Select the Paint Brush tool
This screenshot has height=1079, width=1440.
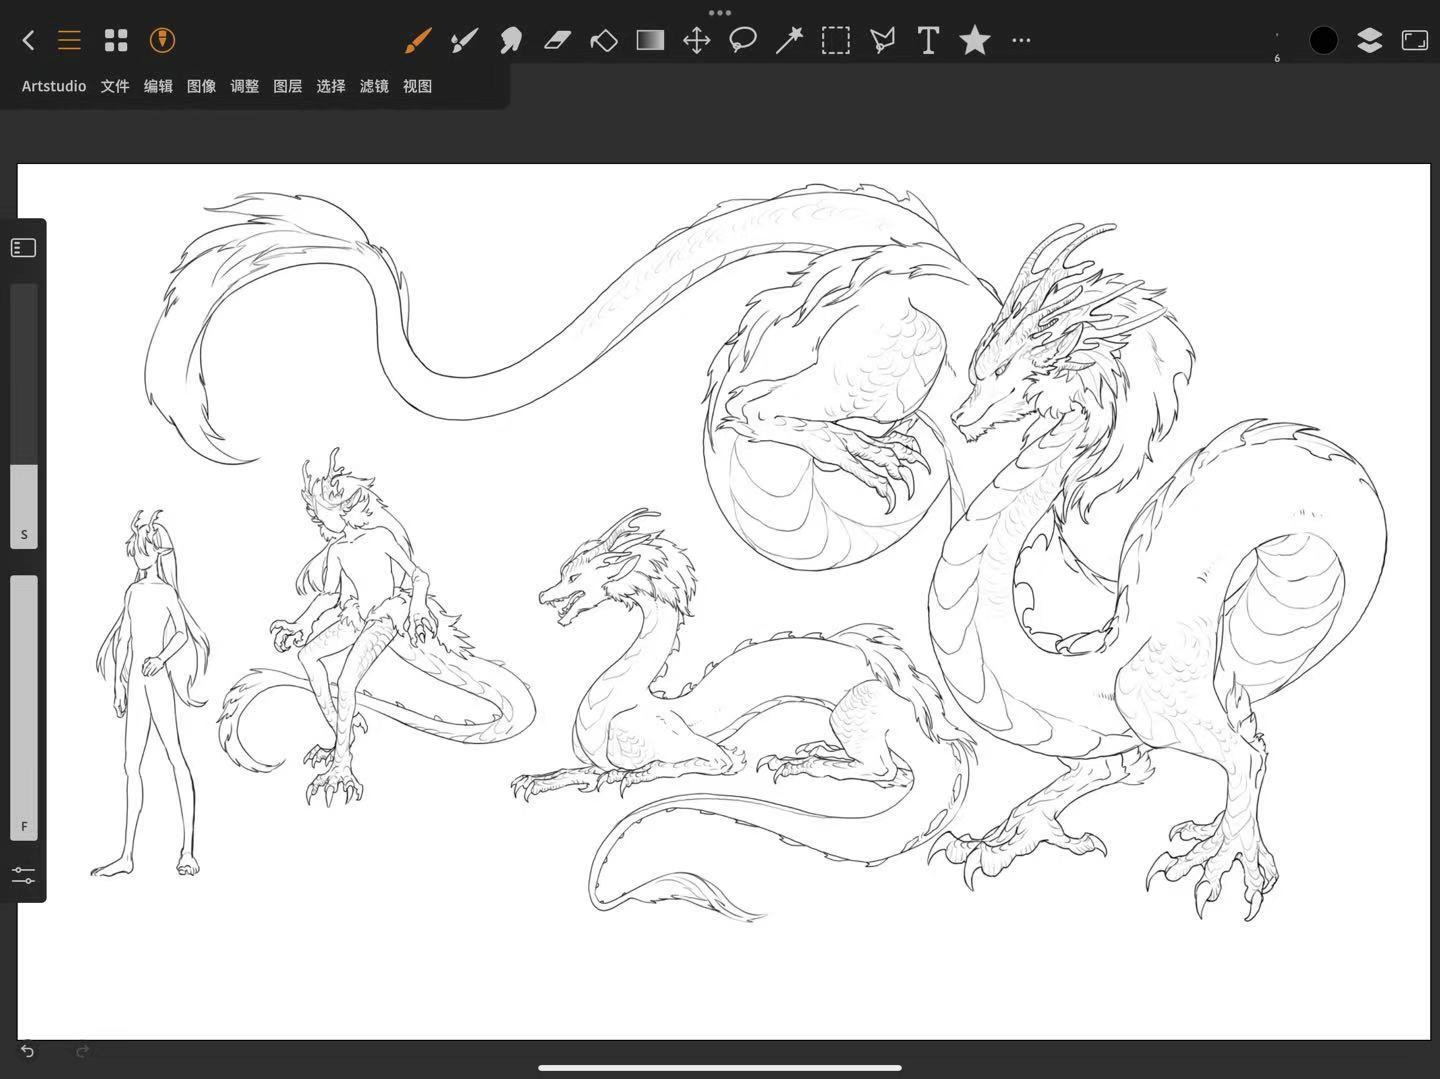tap(418, 41)
